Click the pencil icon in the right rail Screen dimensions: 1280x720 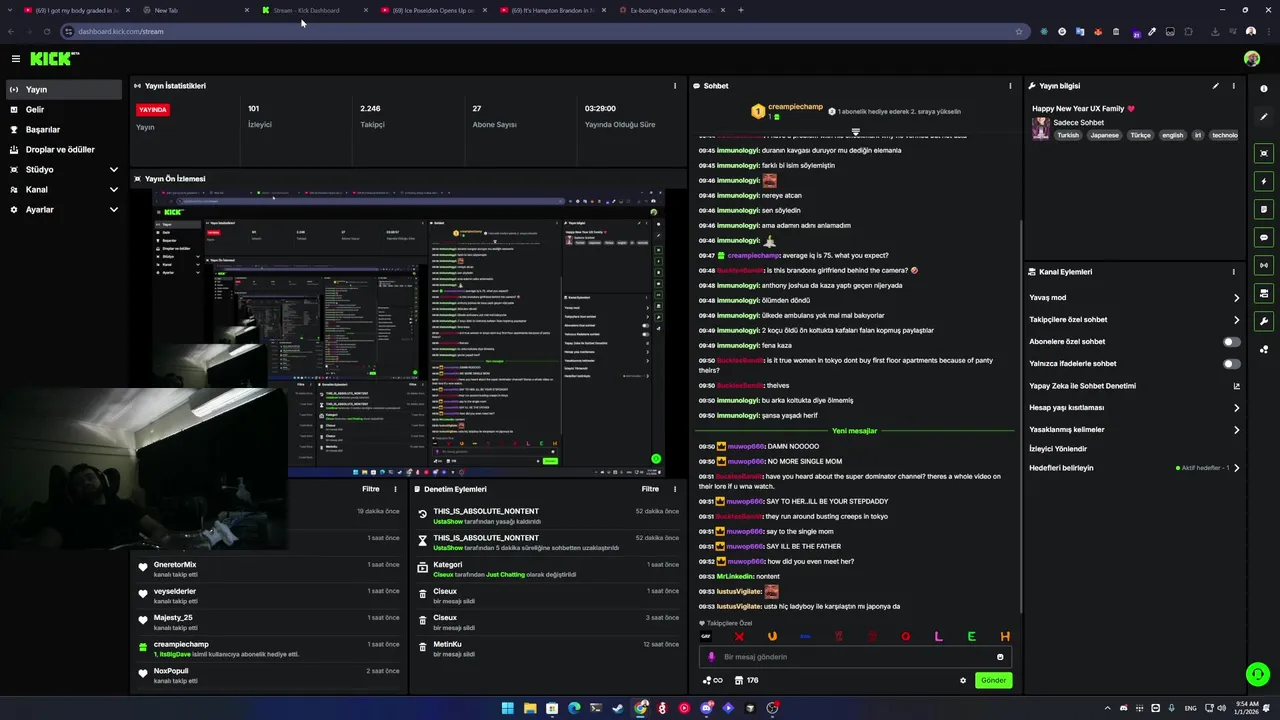pos(1264,117)
